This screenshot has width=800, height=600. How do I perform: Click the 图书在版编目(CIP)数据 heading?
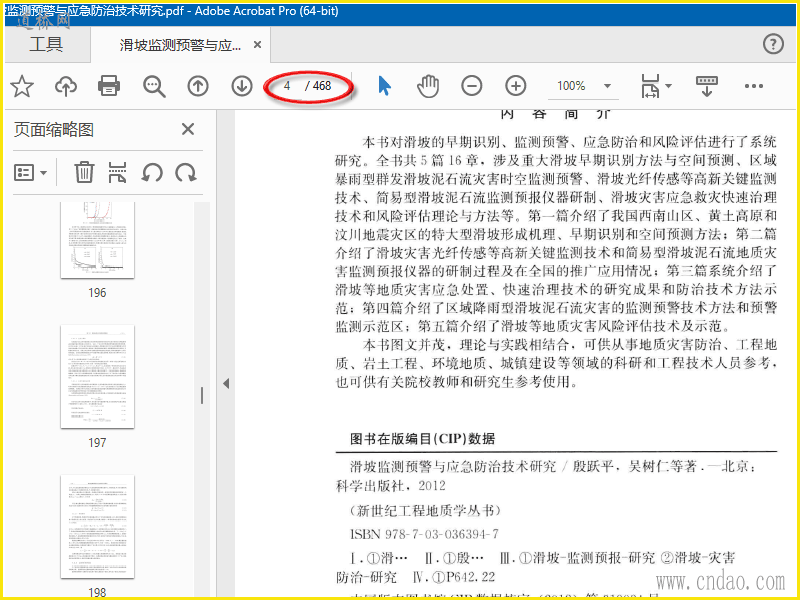tap(422, 439)
